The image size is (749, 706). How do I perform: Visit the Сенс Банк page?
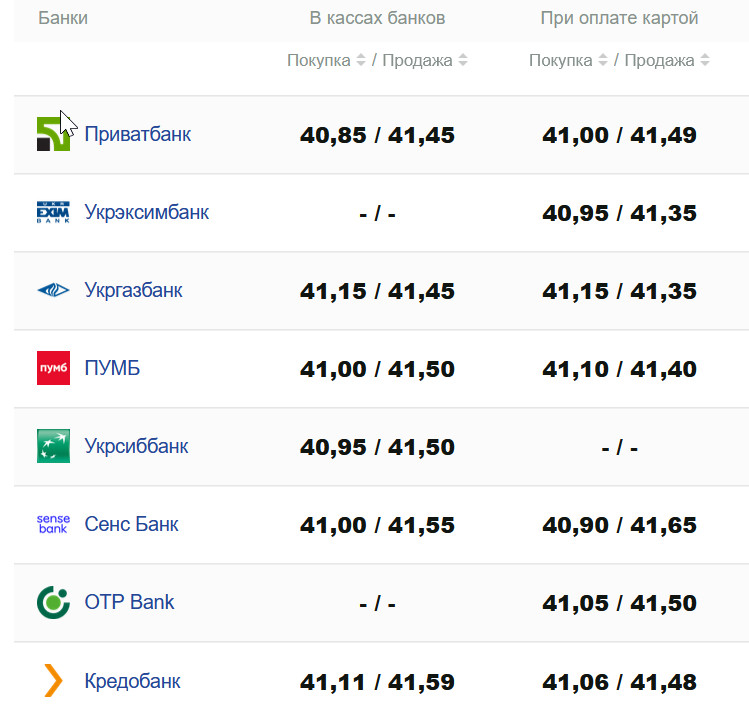coord(132,524)
